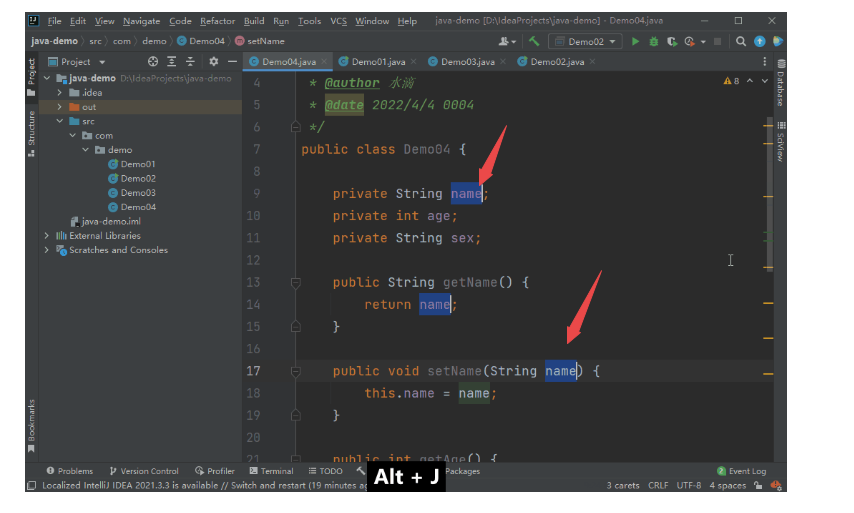Open the Terminal tool window
854x513 pixels.
[271, 471]
